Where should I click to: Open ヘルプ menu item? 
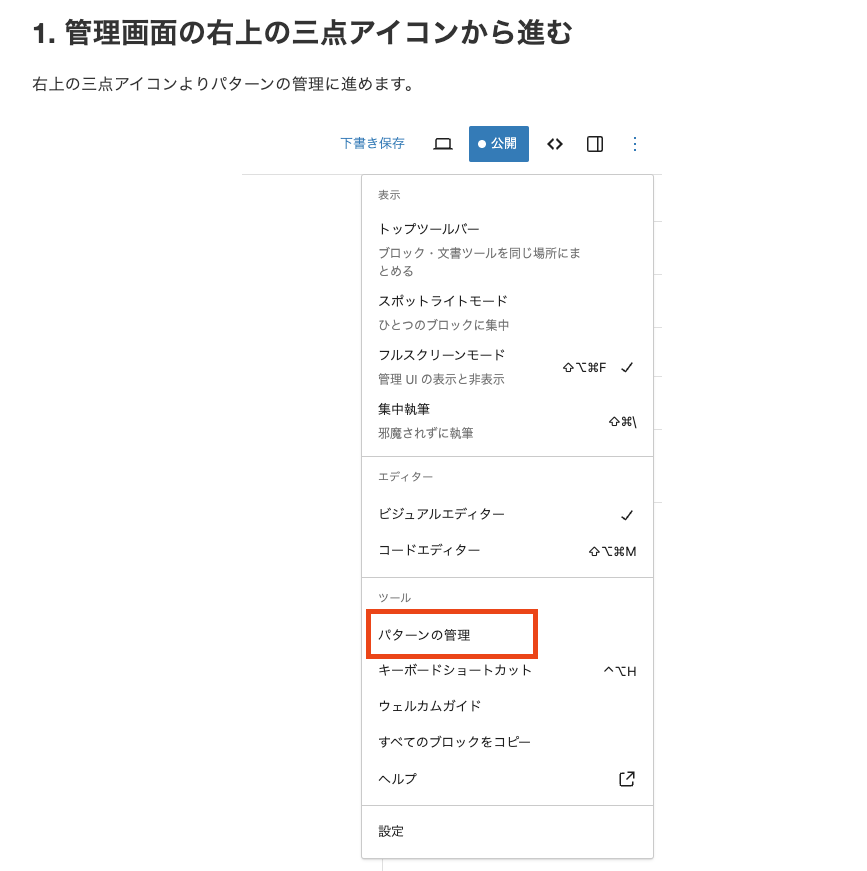(507, 779)
